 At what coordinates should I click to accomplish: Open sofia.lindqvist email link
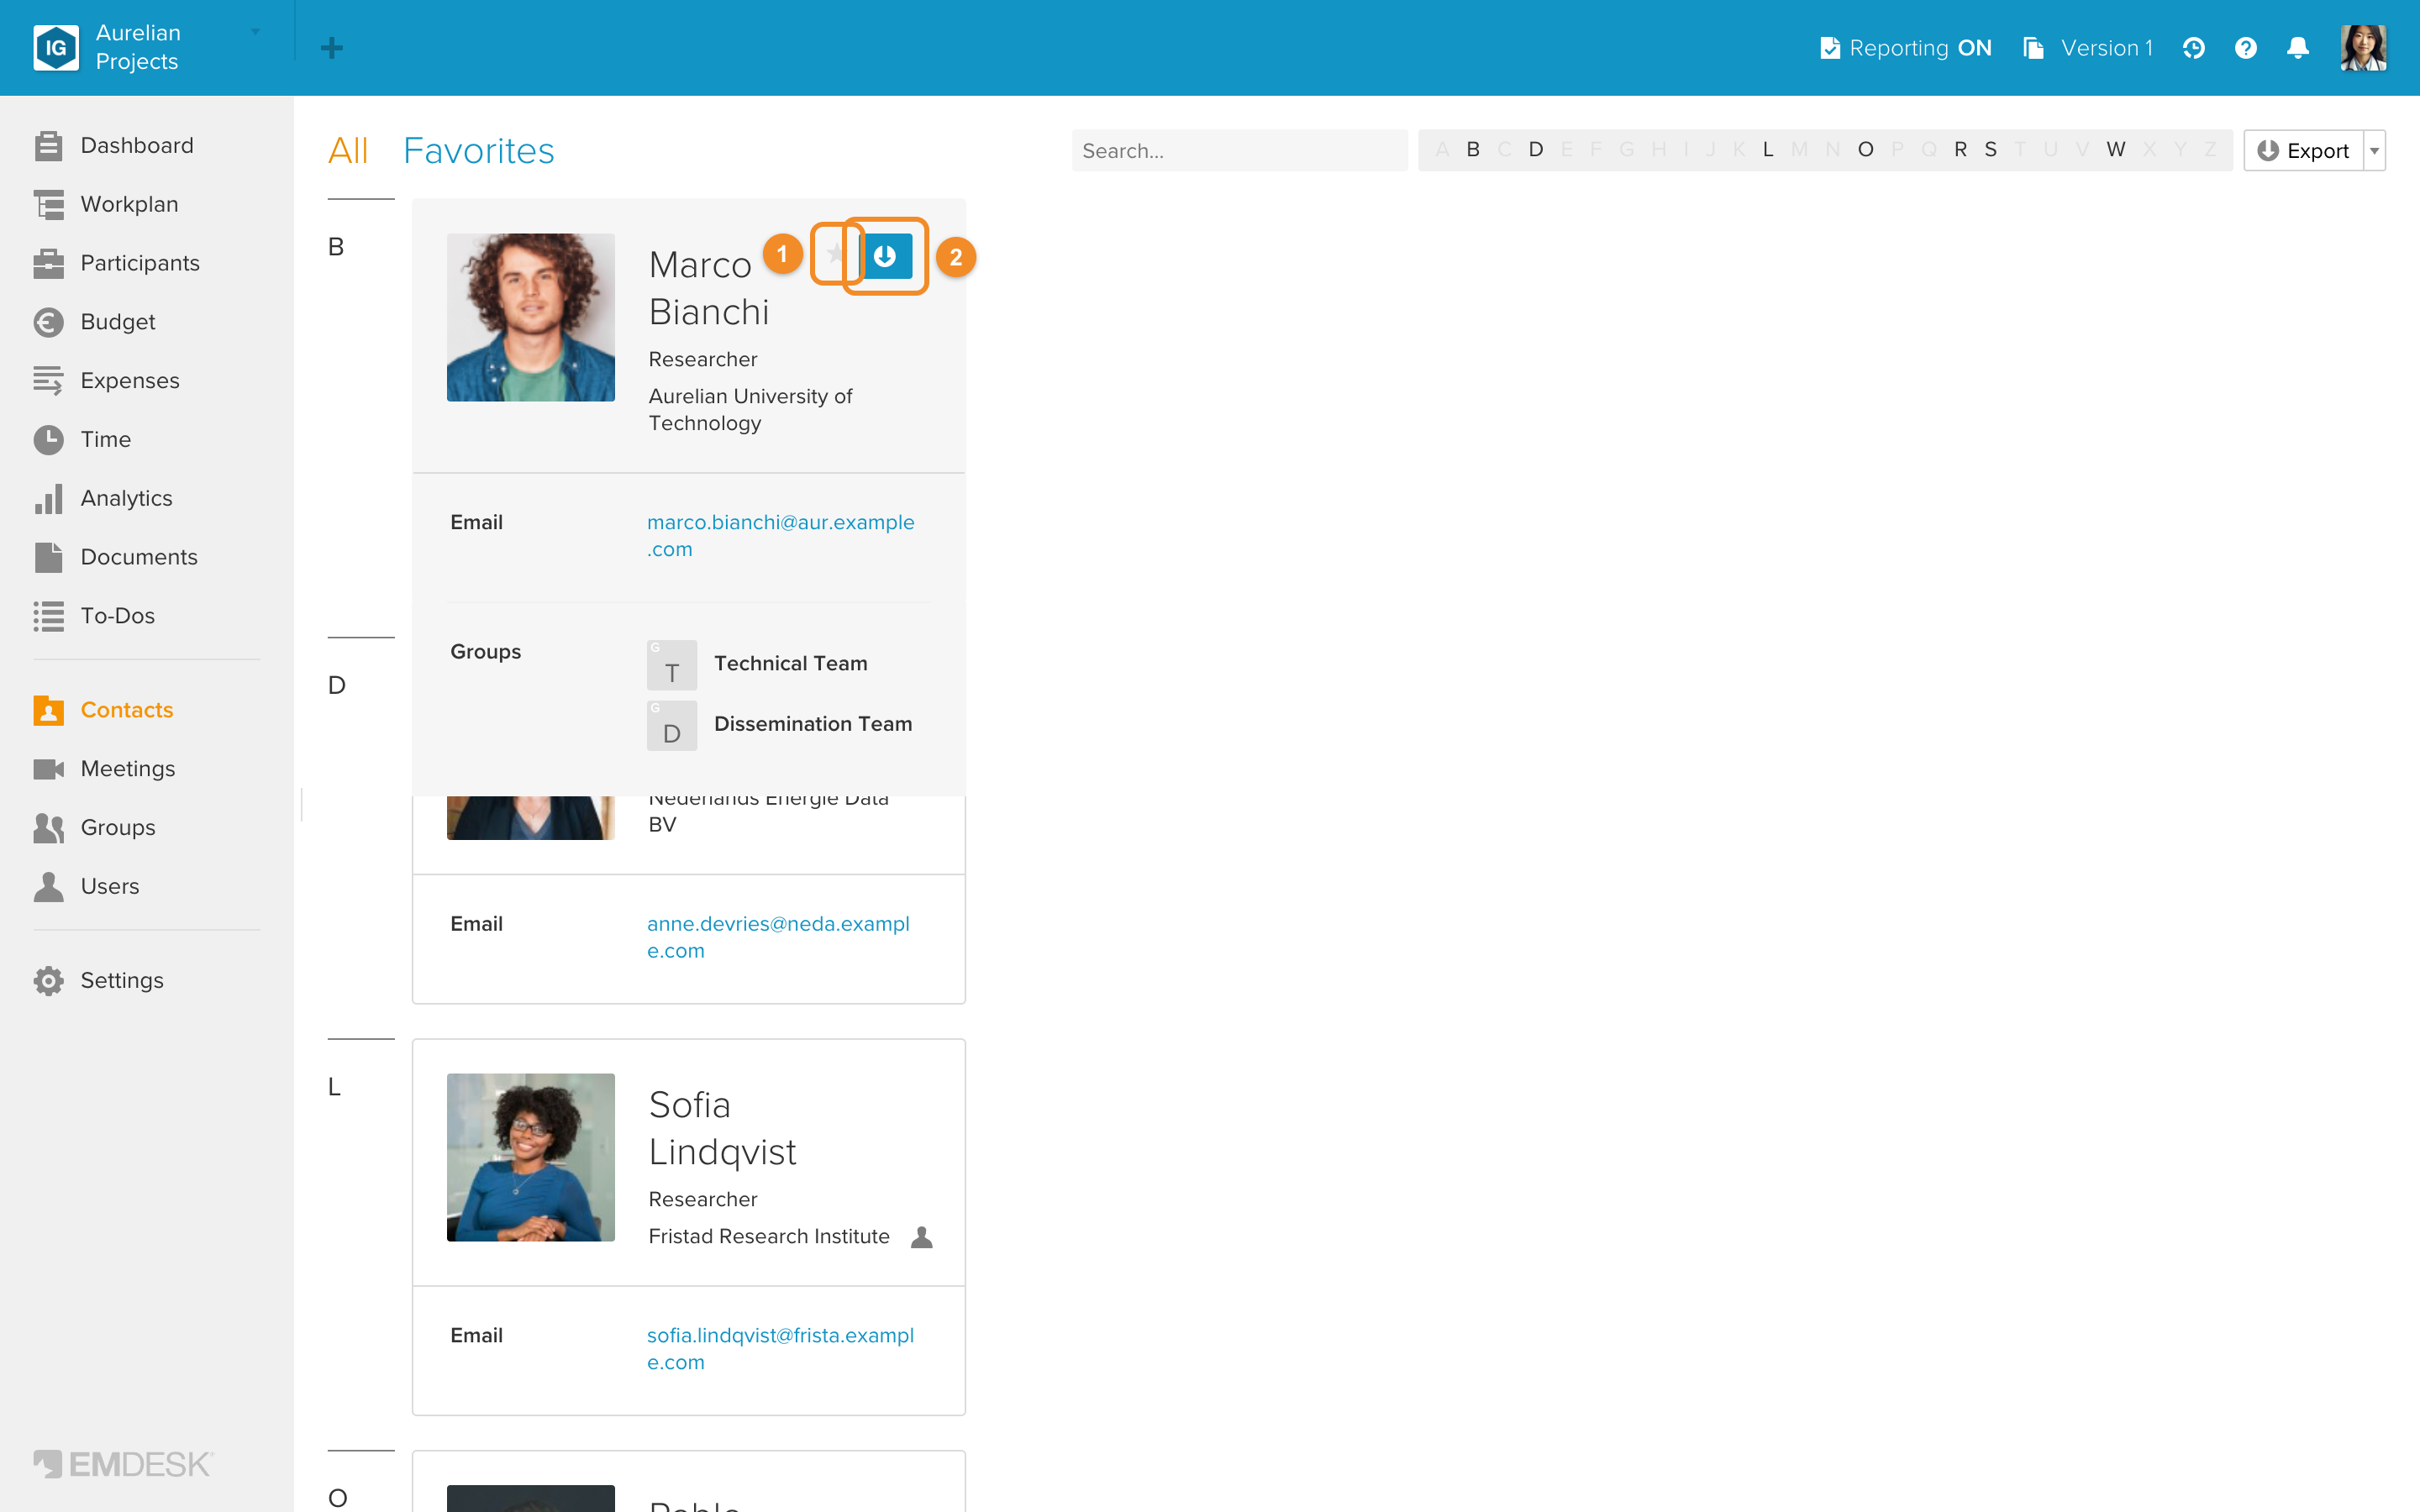pyautogui.click(x=780, y=1349)
